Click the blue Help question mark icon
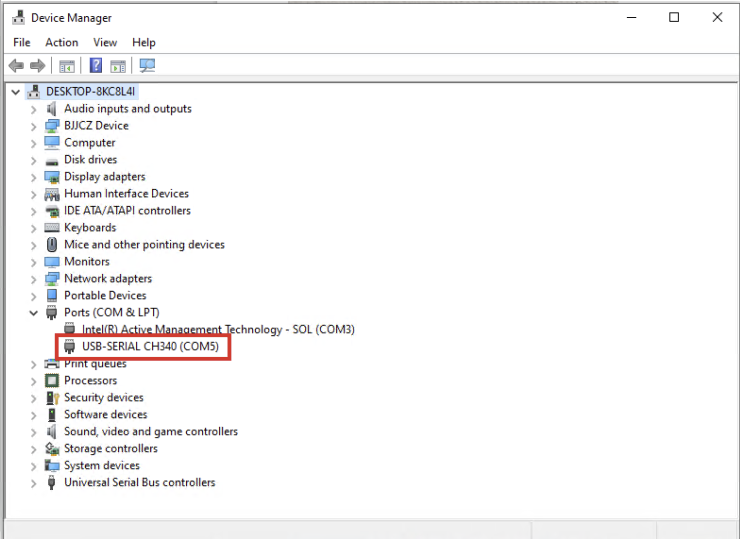 tap(96, 66)
